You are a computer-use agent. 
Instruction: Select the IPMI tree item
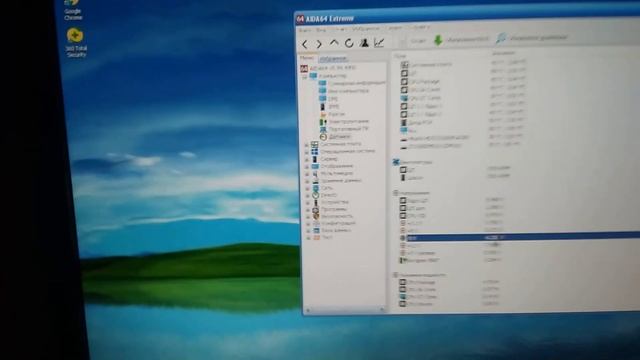334,107
